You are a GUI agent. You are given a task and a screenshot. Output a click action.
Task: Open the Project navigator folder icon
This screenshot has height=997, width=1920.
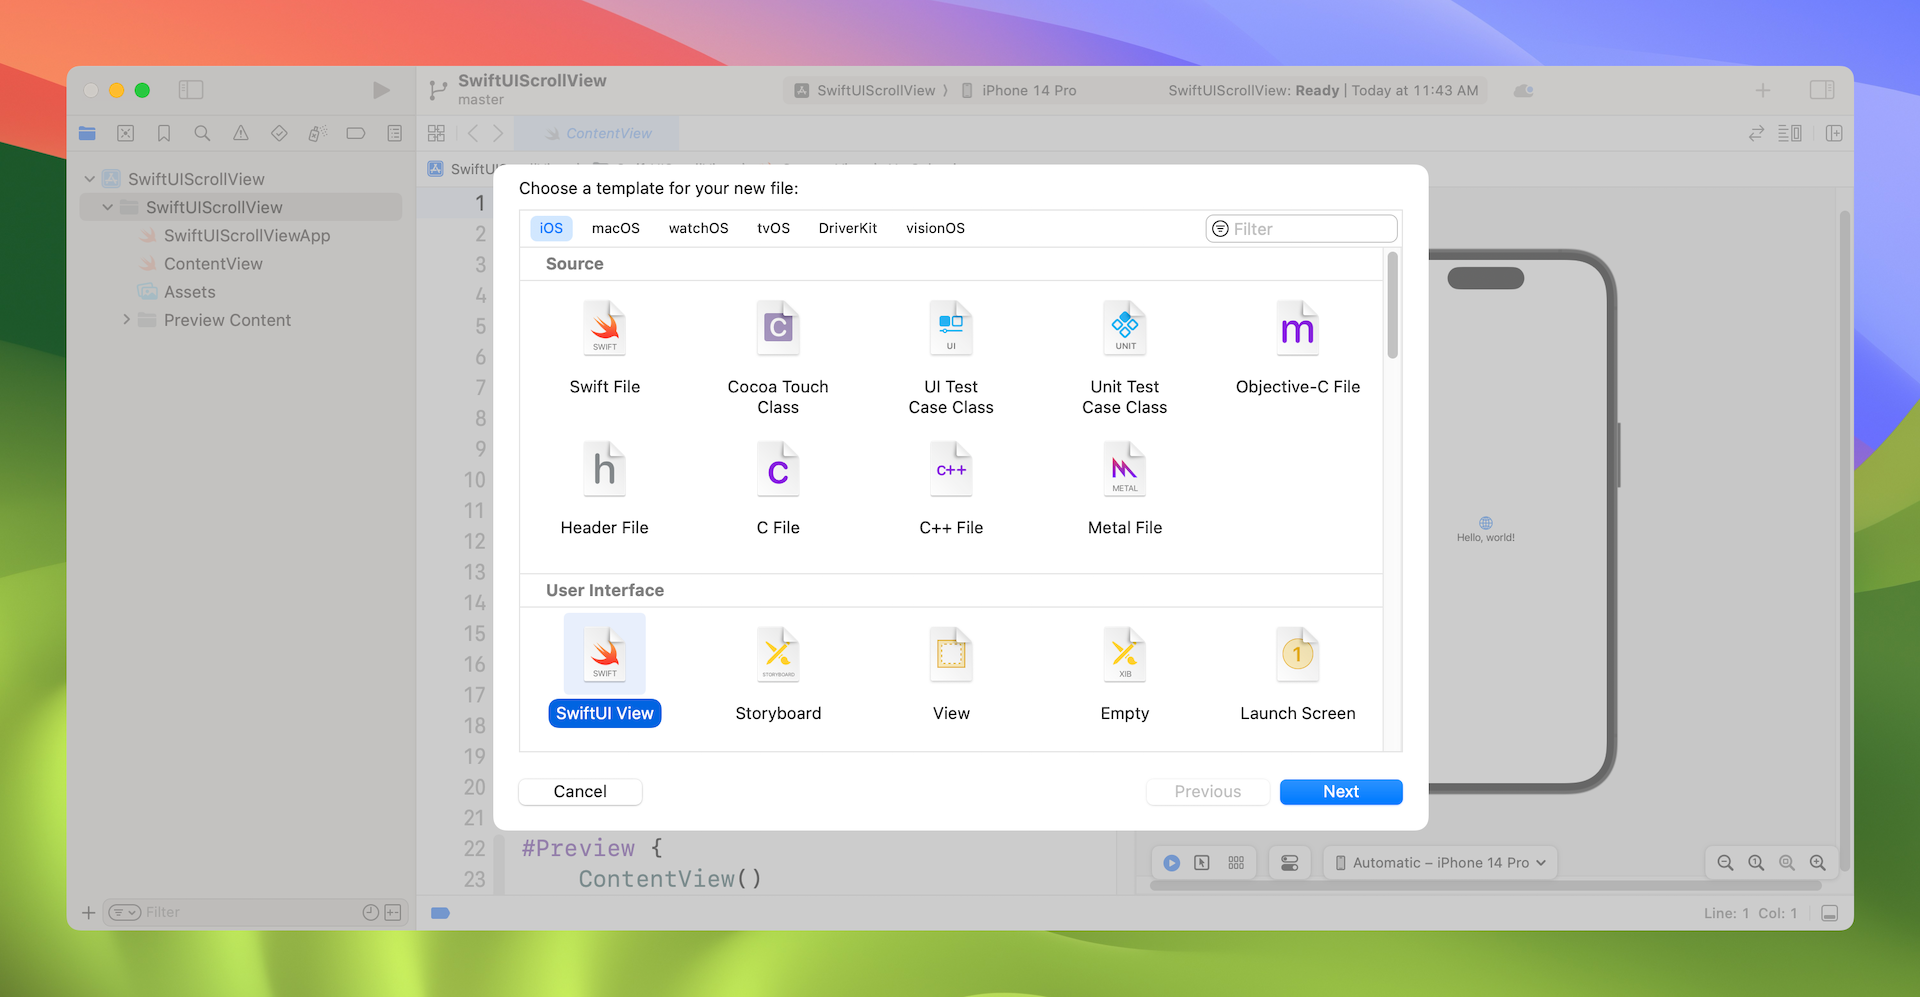[x=87, y=133]
